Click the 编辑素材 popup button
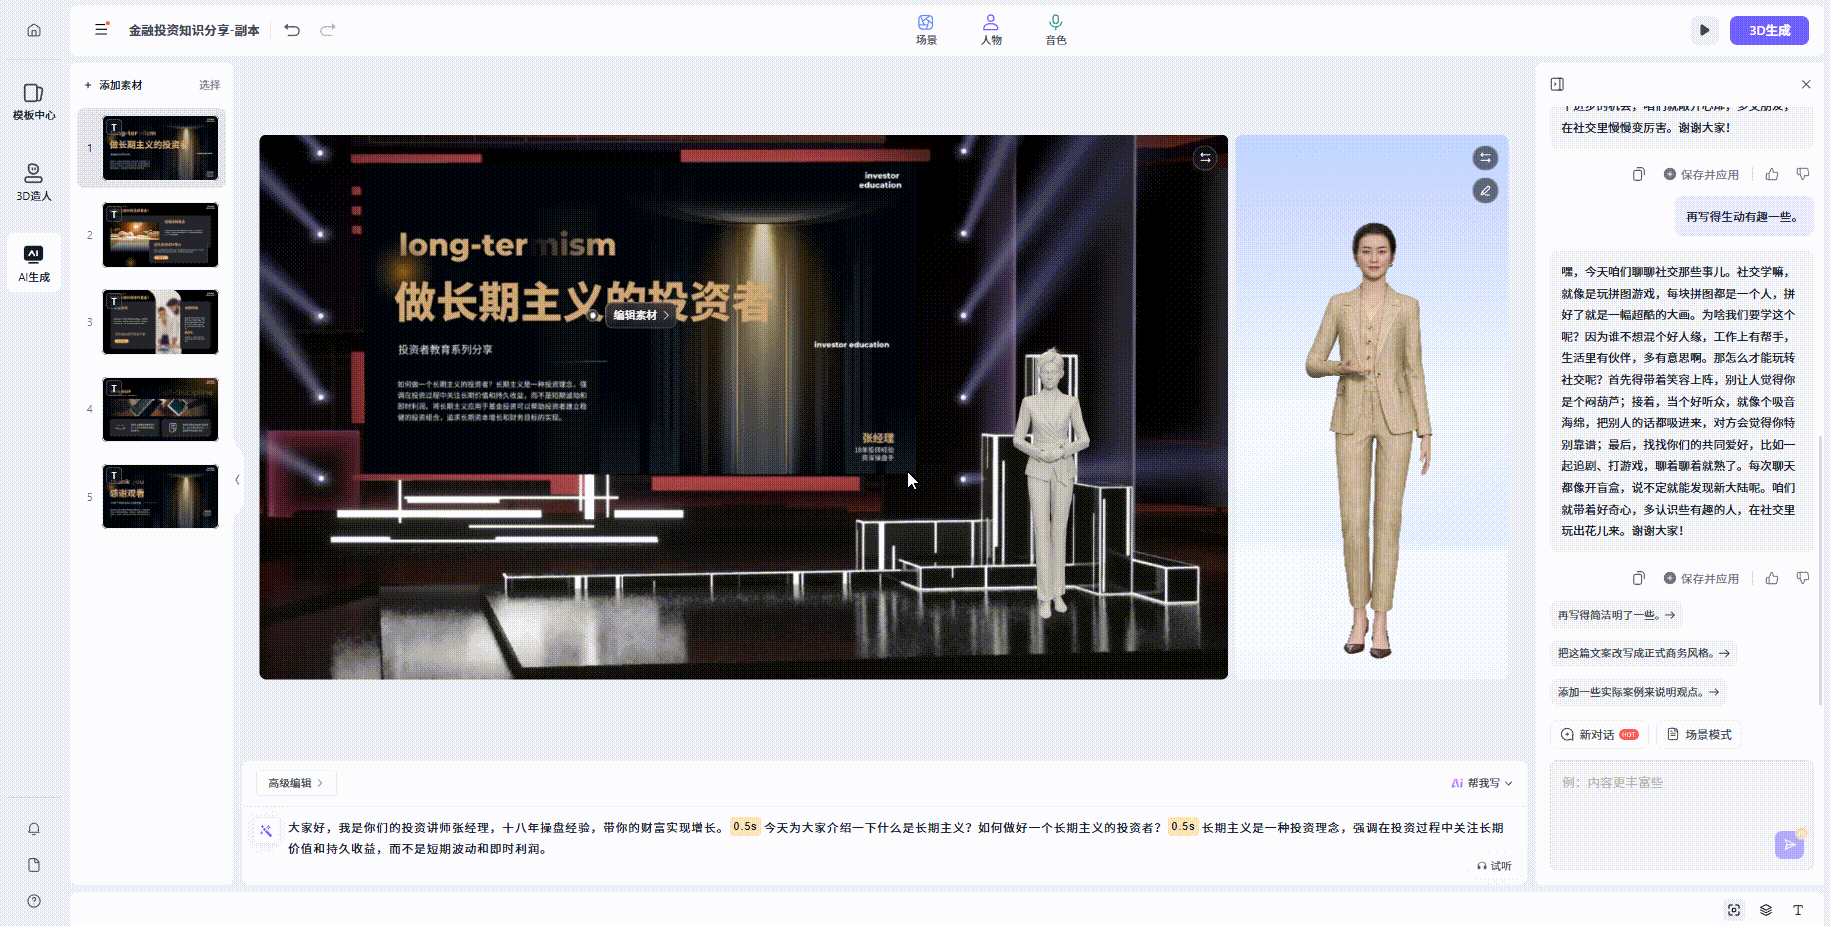The image size is (1830, 926). tap(641, 315)
